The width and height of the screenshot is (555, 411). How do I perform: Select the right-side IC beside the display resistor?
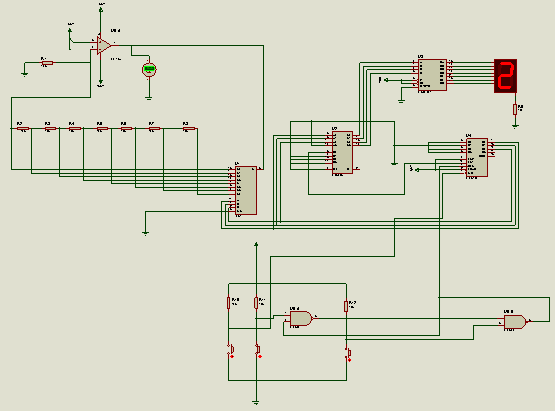[x=477, y=158]
